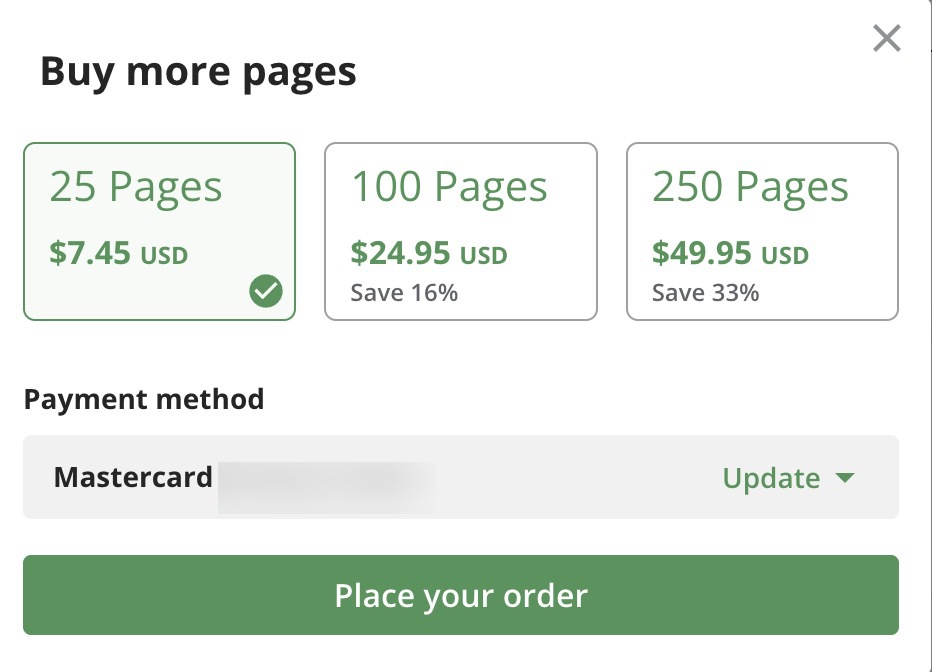Click the "100 Pages" title text

click(x=449, y=187)
